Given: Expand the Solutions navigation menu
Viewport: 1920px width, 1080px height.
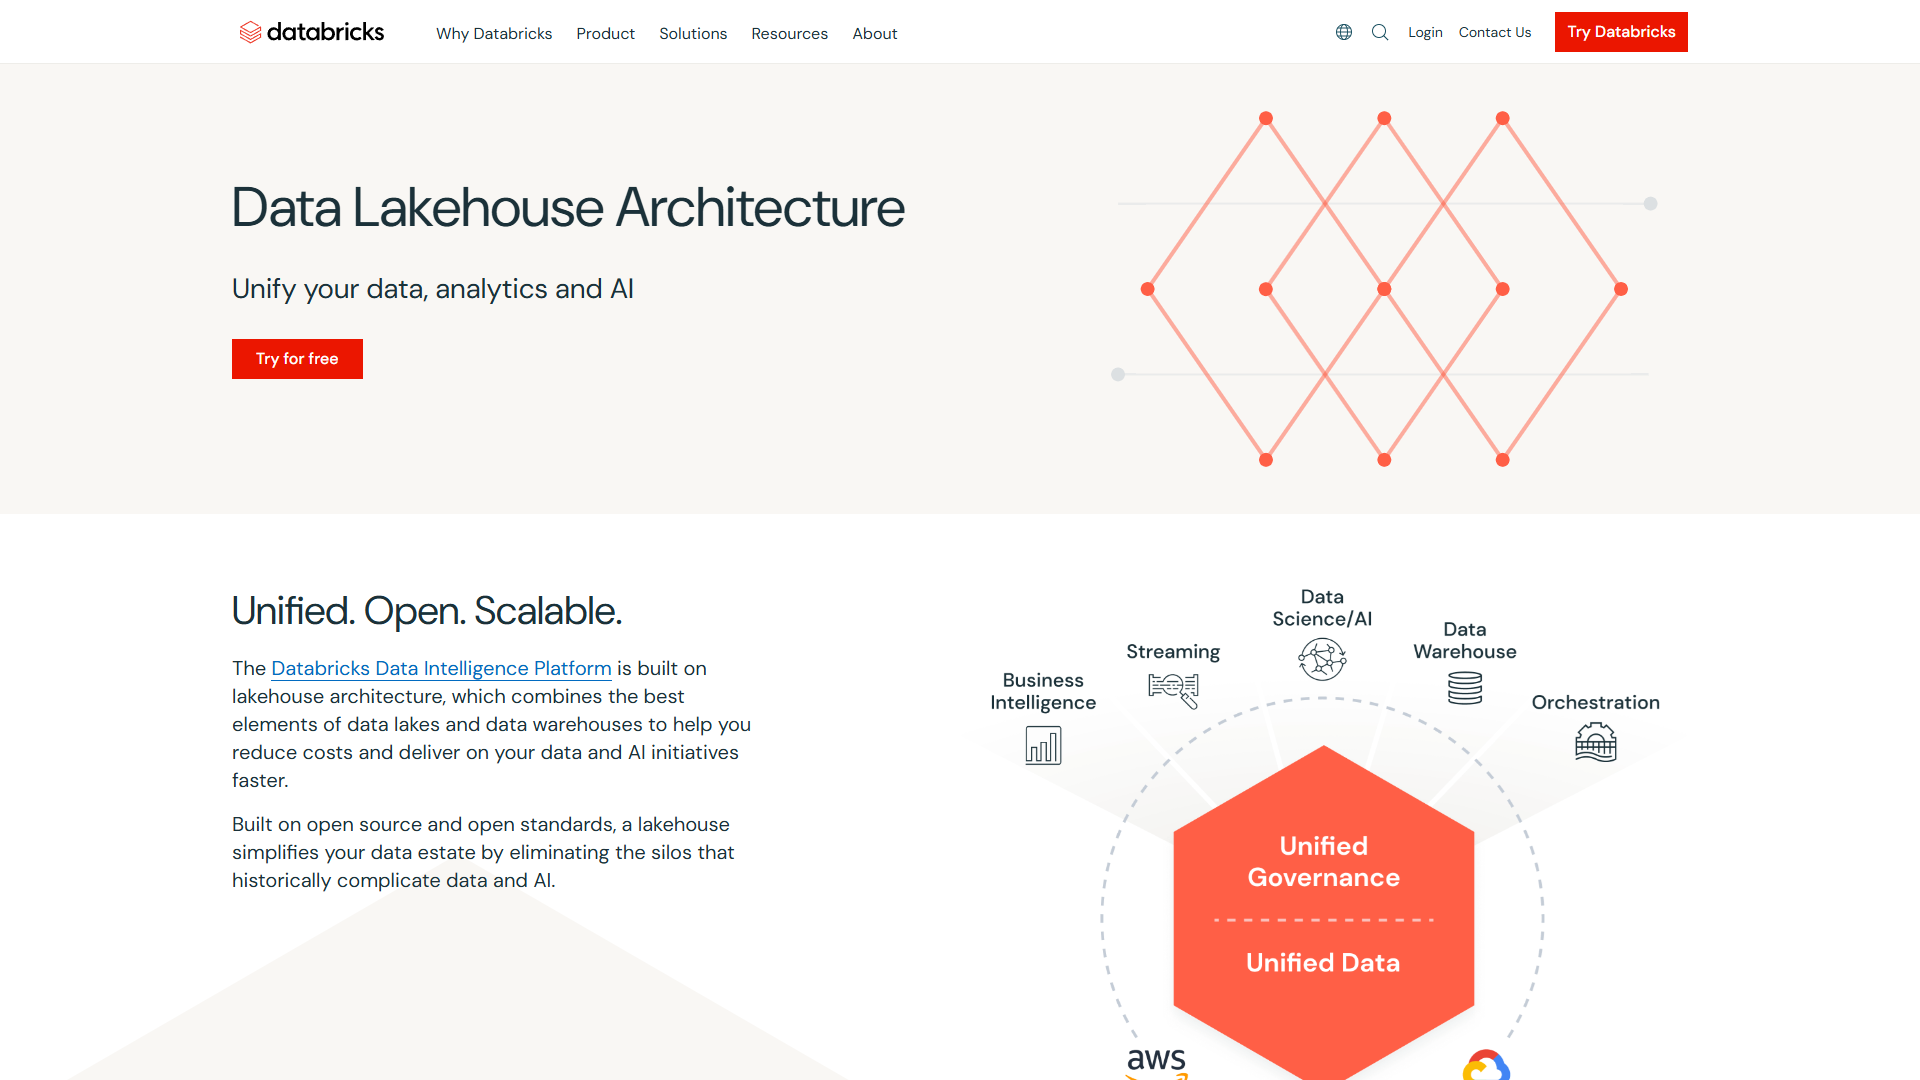Looking at the screenshot, I should (x=693, y=33).
